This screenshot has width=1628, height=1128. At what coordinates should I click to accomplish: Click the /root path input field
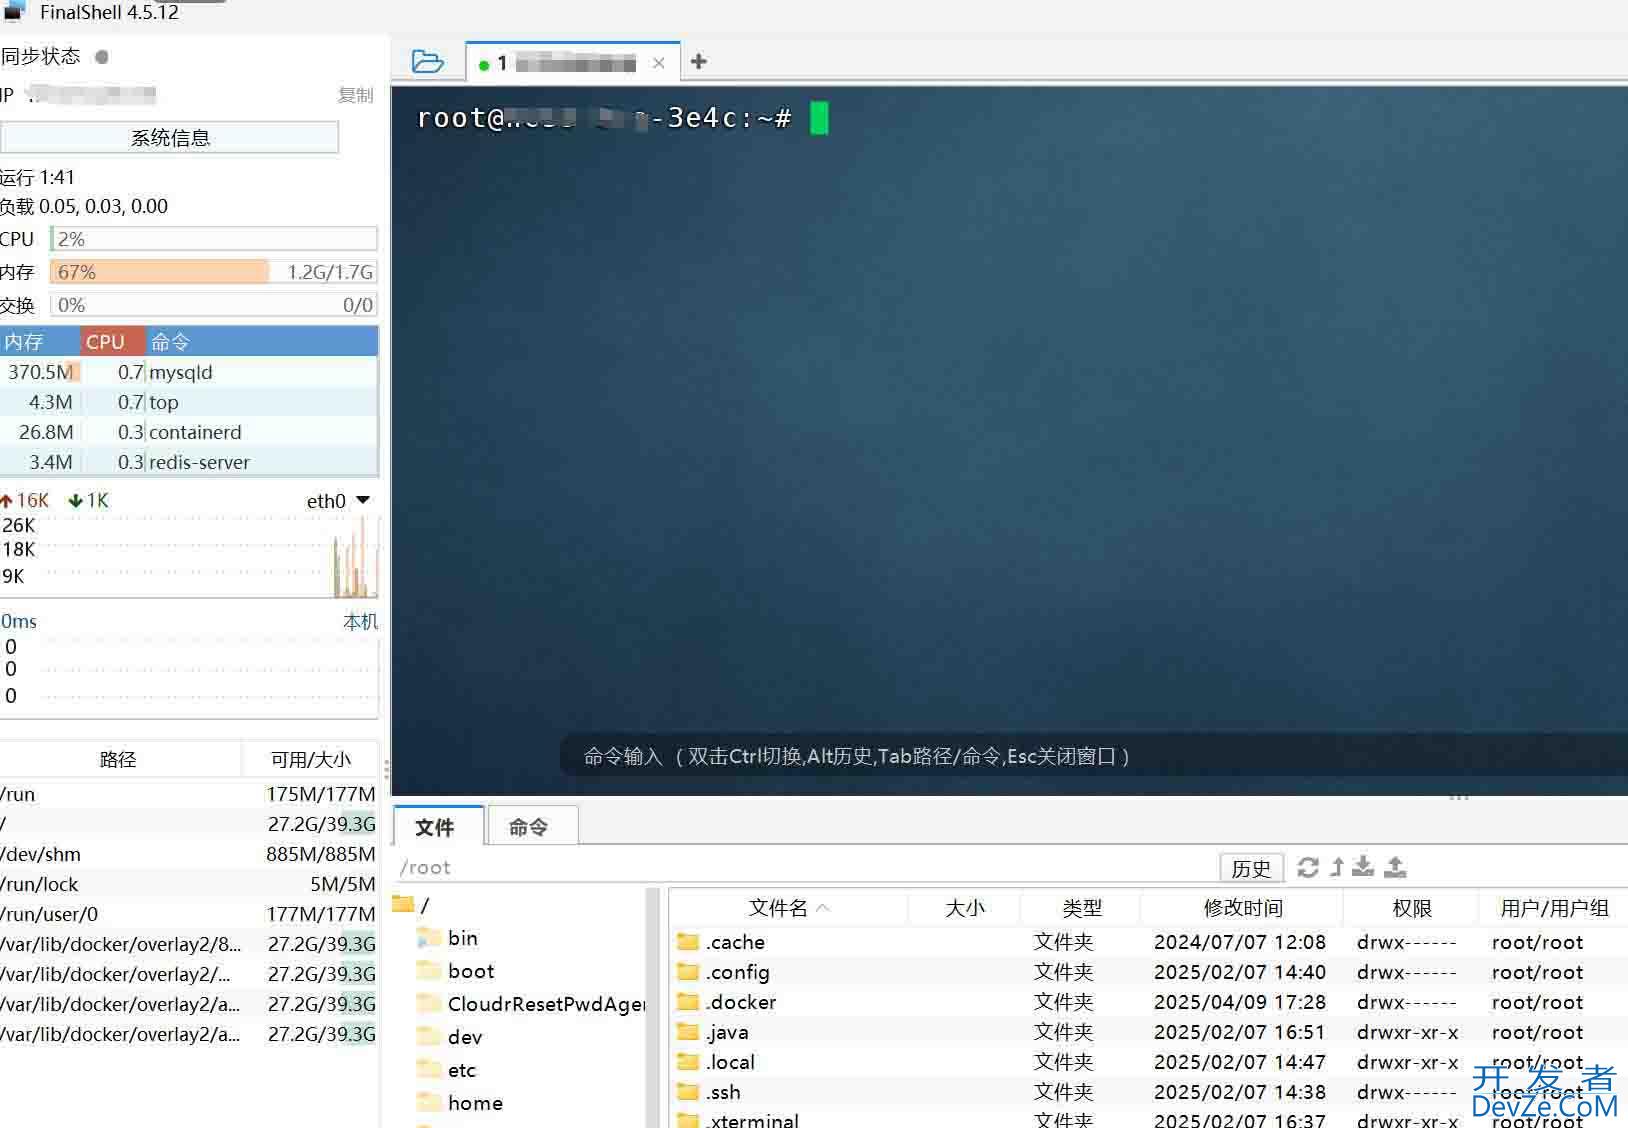800,867
